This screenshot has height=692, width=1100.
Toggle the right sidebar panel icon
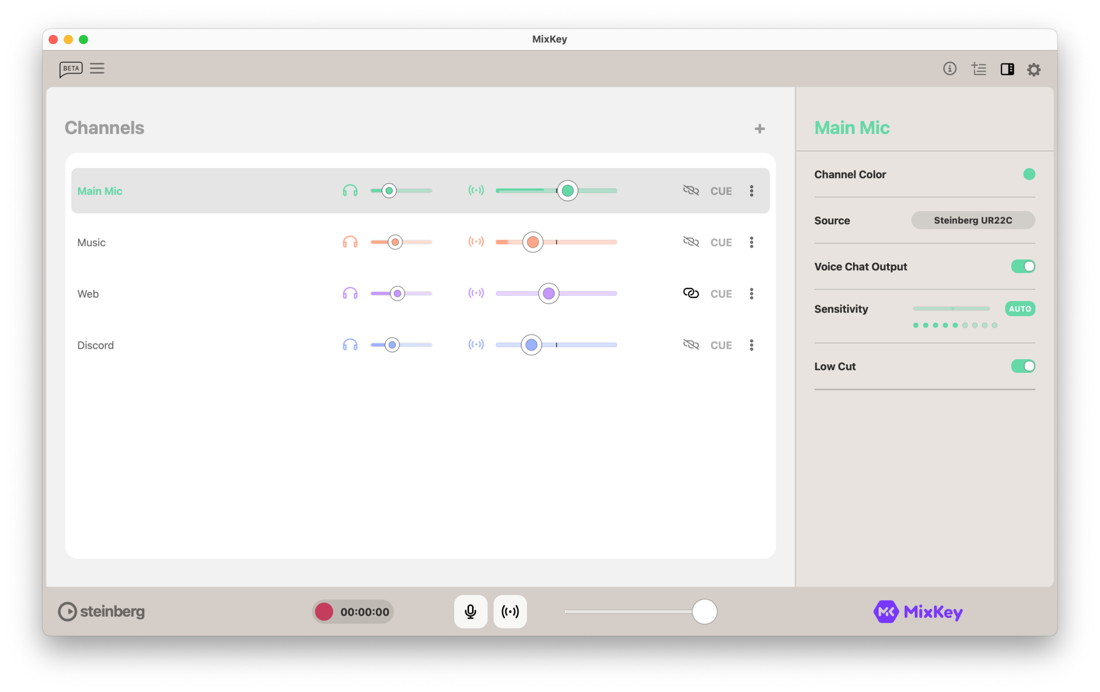click(x=1007, y=69)
